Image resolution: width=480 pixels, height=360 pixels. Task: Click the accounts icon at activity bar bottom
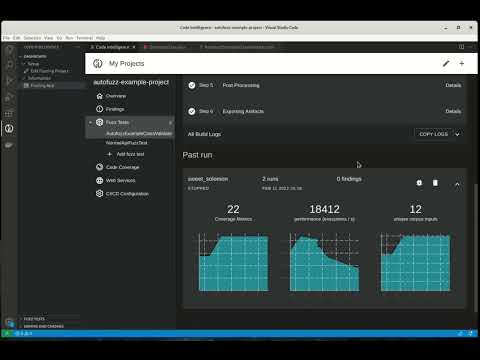(9, 323)
